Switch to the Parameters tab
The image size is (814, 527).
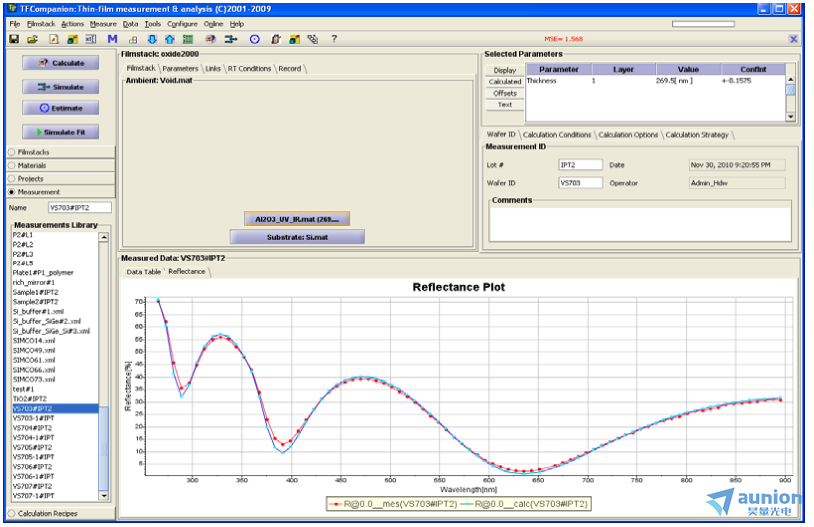(180, 69)
